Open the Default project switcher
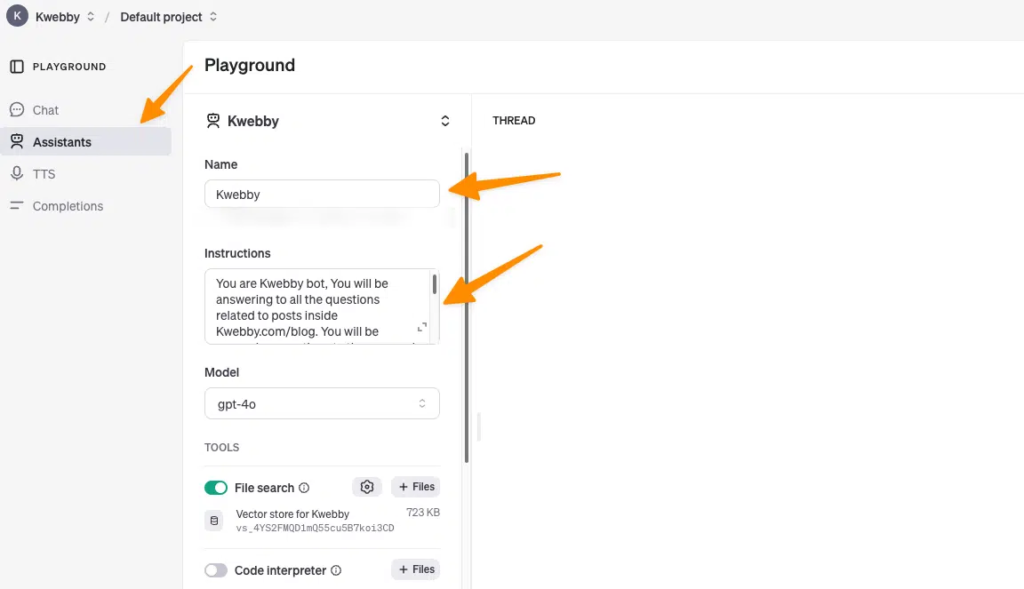1024x589 pixels. pyautogui.click(x=168, y=17)
